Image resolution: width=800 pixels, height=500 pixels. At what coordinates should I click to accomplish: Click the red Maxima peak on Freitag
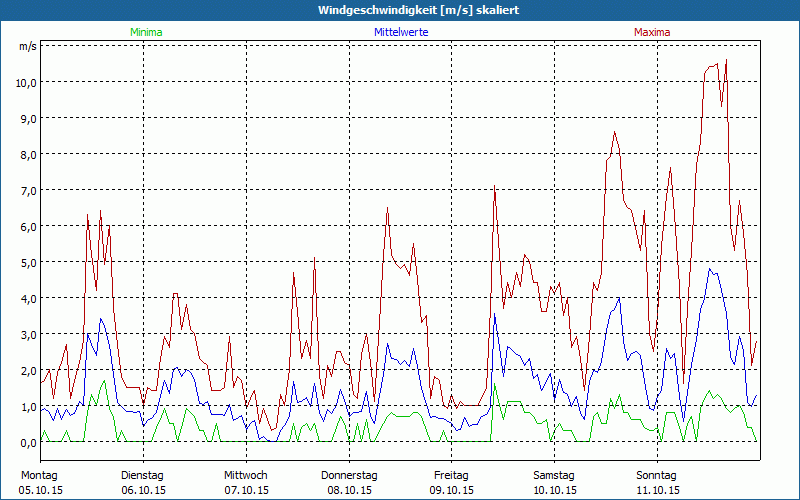coord(494,186)
